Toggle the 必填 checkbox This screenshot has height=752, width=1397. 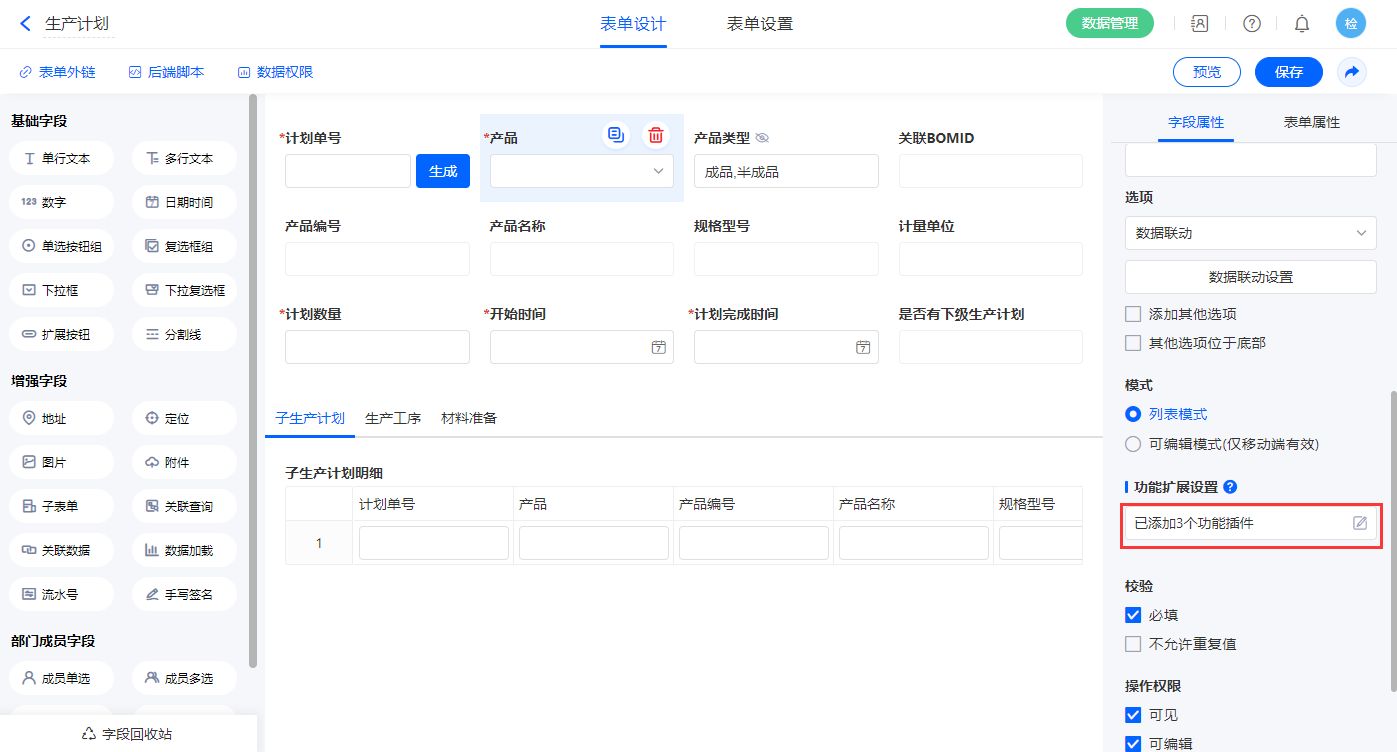[1133, 615]
